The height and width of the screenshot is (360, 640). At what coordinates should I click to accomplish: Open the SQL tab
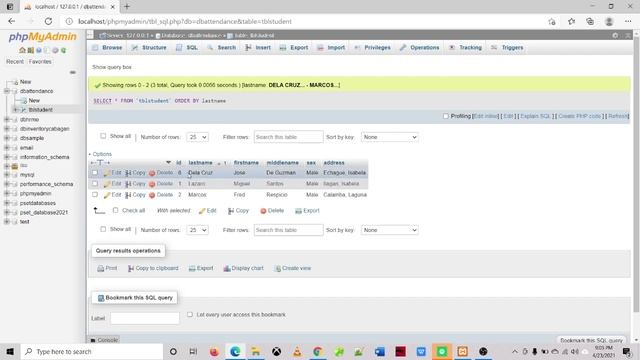click(187, 48)
